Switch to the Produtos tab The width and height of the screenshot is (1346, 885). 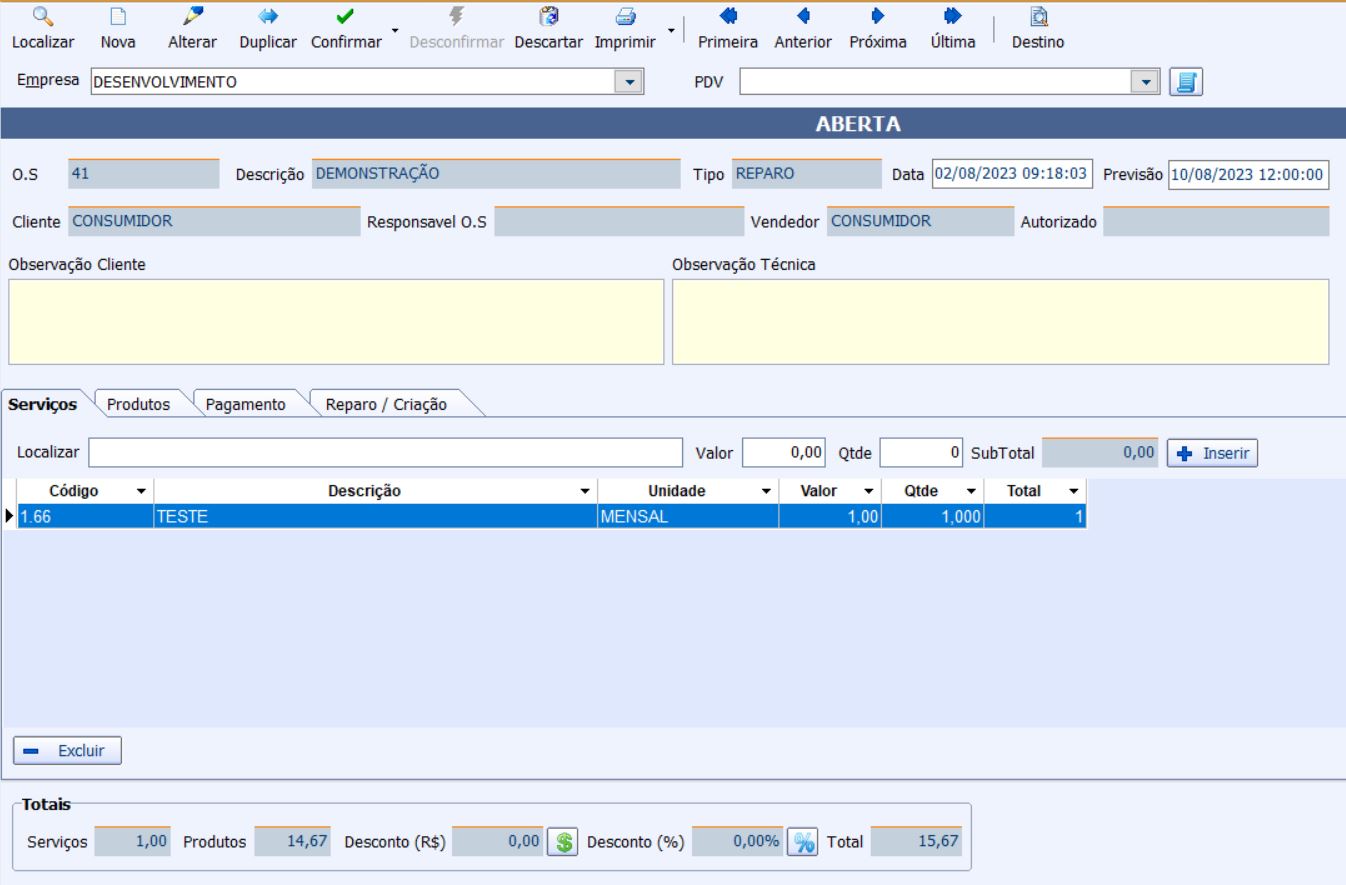coord(138,404)
